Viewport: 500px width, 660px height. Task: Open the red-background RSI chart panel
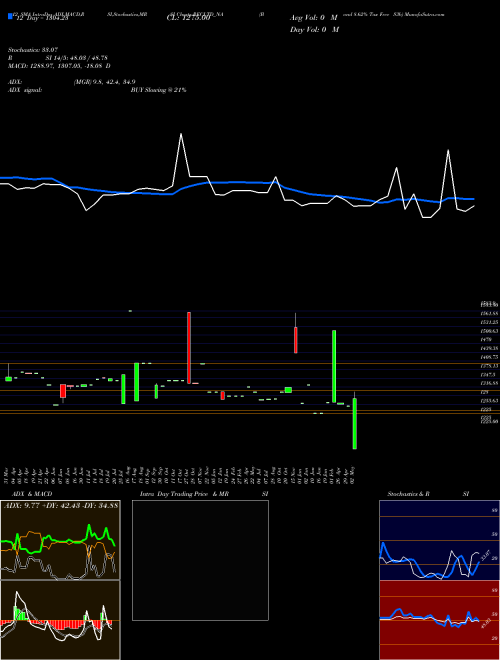point(439,620)
